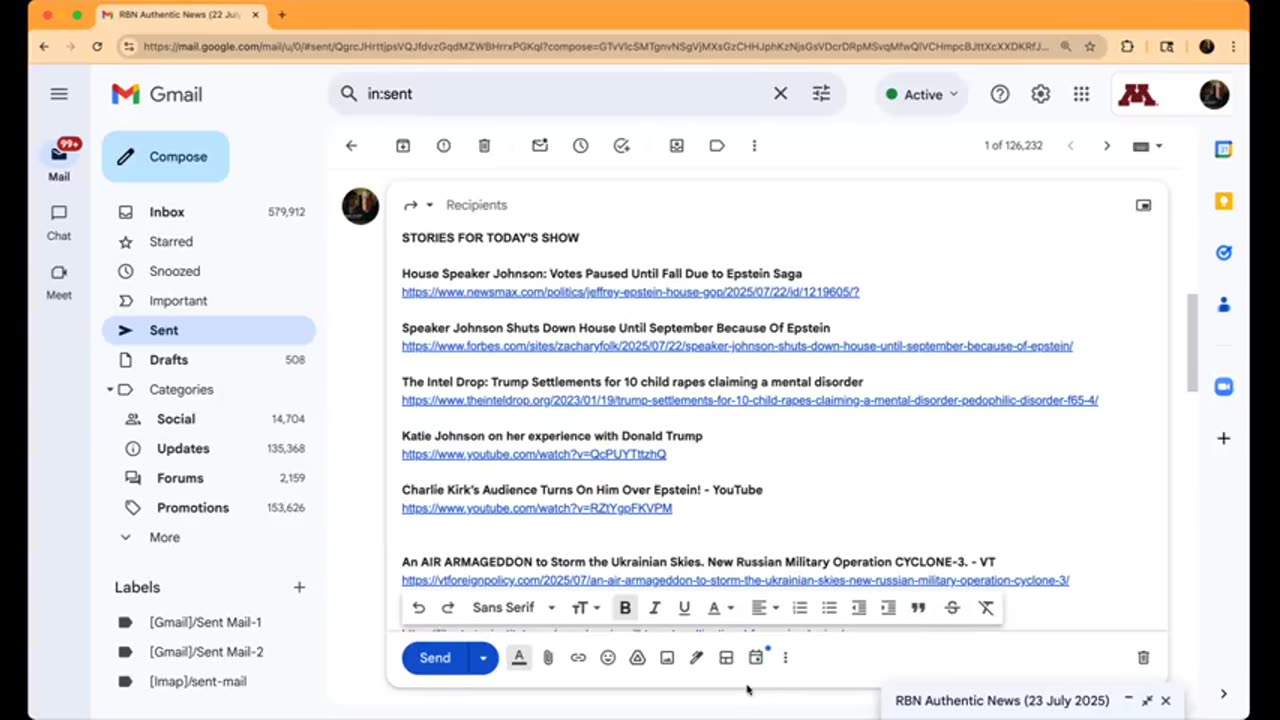Open the Move to folder icon
The height and width of the screenshot is (720, 1280).
(677, 146)
